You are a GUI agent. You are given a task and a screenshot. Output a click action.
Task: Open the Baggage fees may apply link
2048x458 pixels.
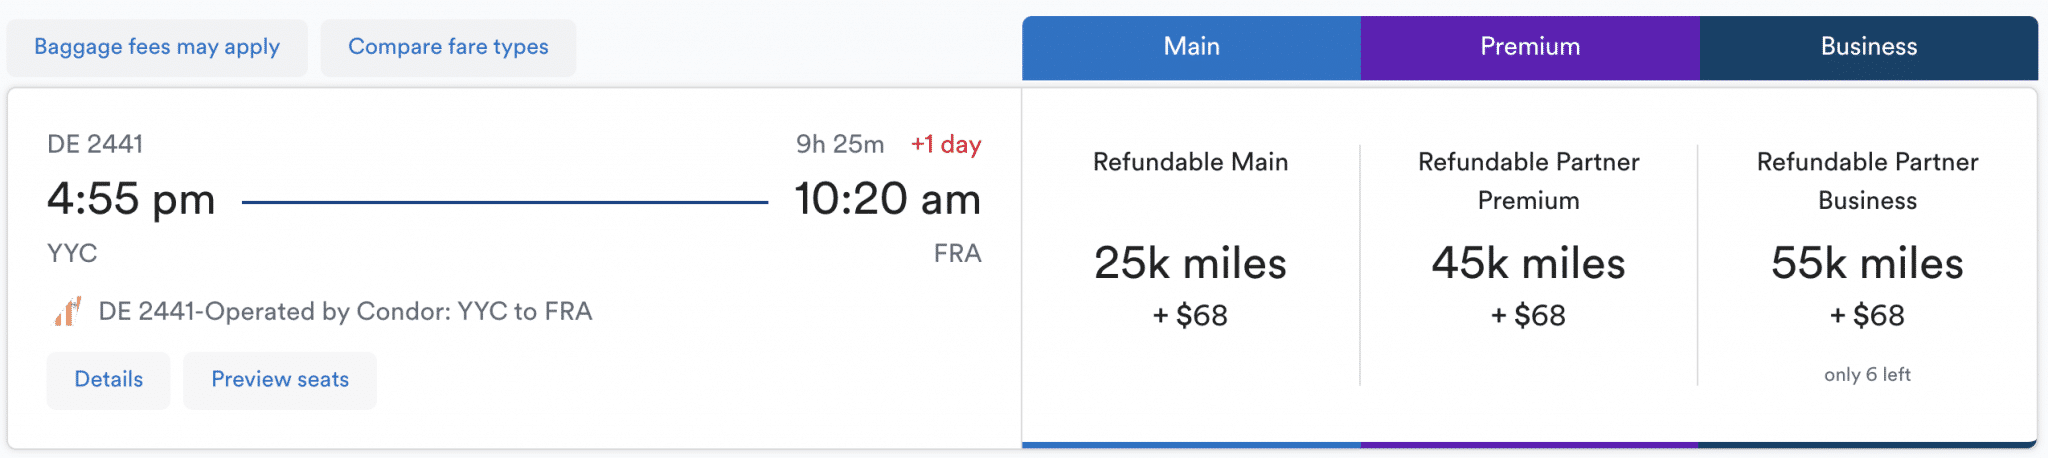pyautogui.click(x=157, y=47)
